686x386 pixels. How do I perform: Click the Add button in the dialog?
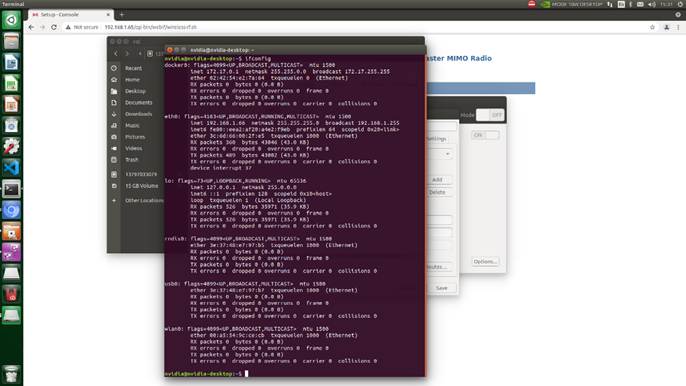[x=437, y=180]
